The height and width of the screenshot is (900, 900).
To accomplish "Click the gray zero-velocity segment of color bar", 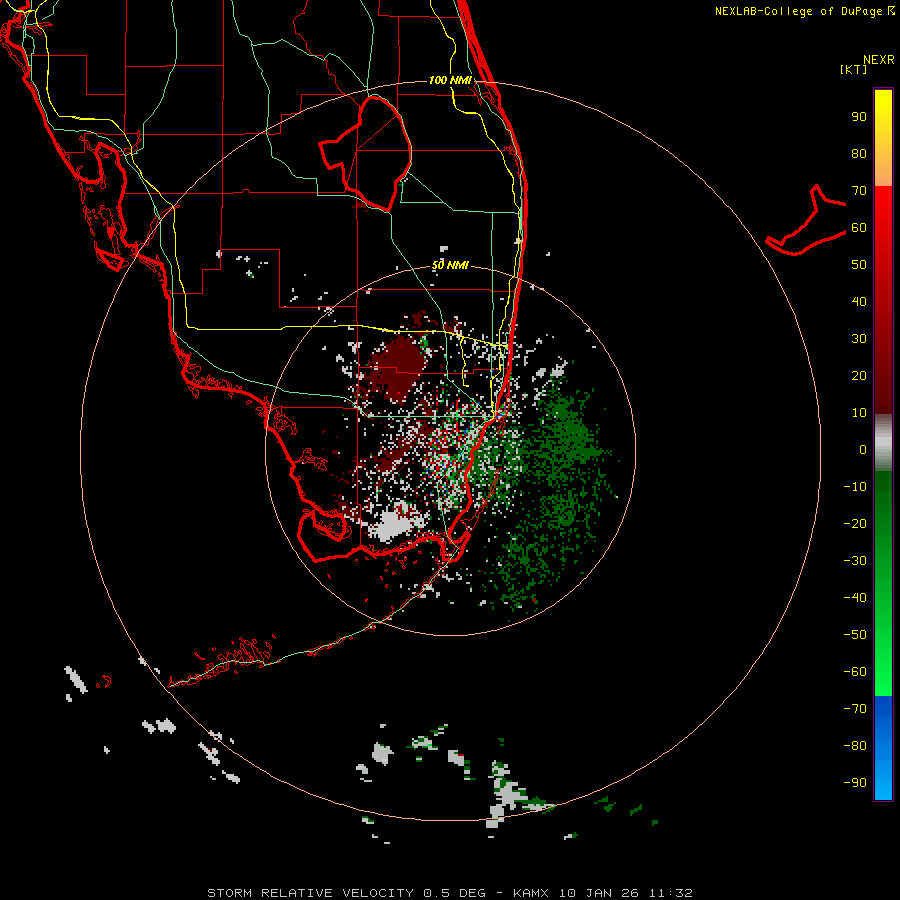I will 883,443.
